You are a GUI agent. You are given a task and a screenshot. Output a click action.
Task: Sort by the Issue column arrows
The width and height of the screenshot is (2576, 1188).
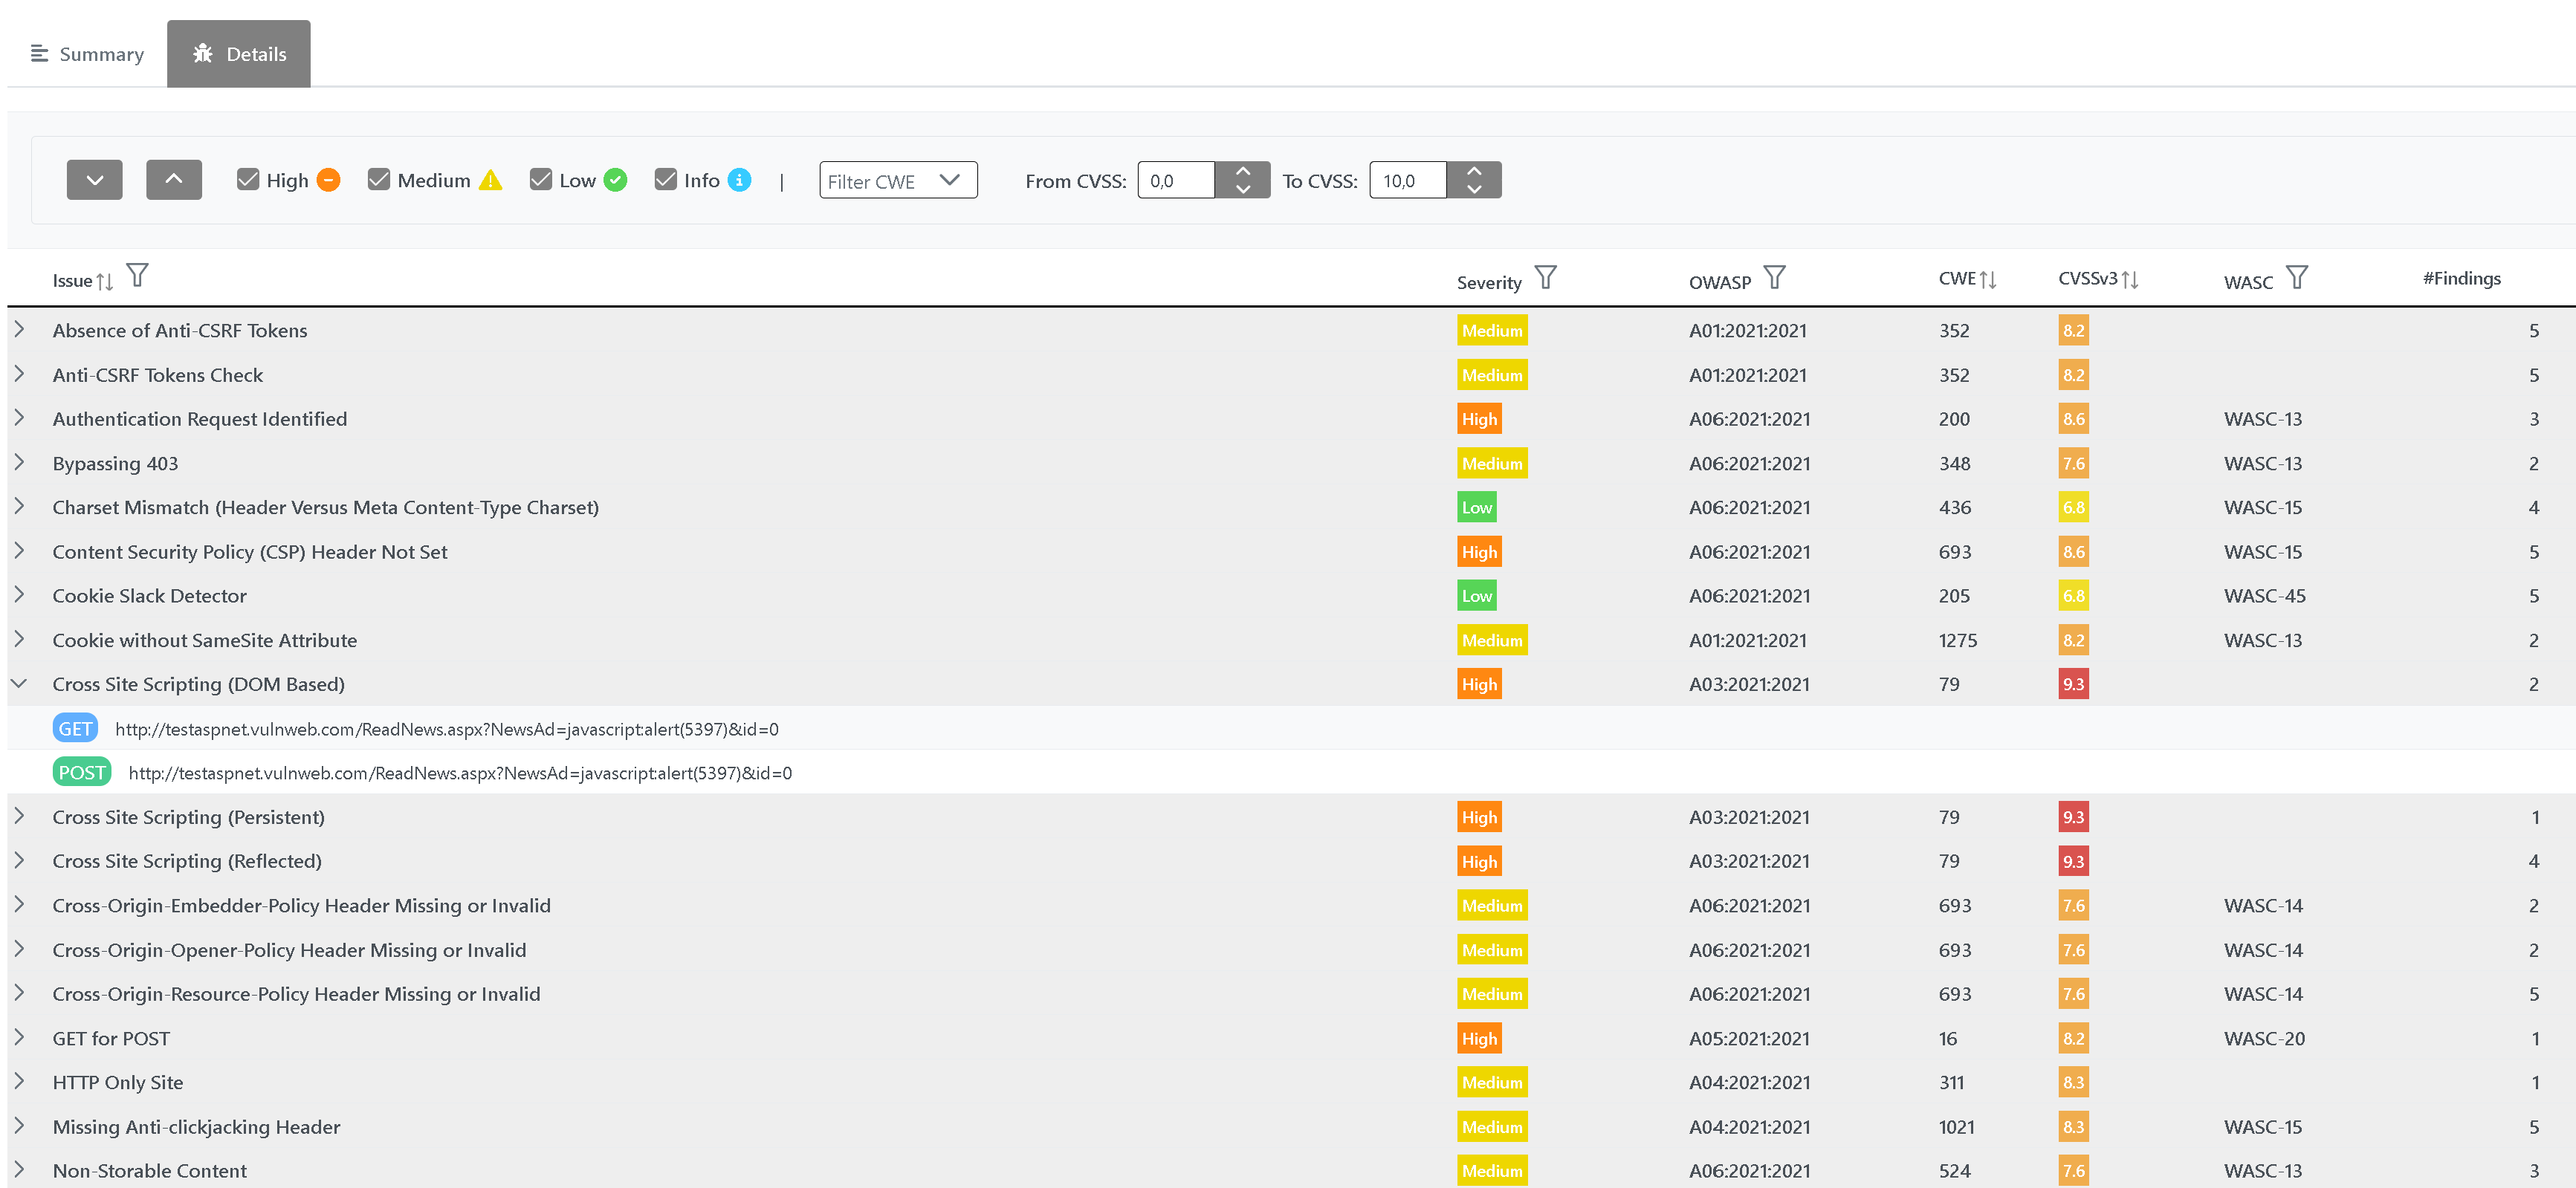[104, 282]
